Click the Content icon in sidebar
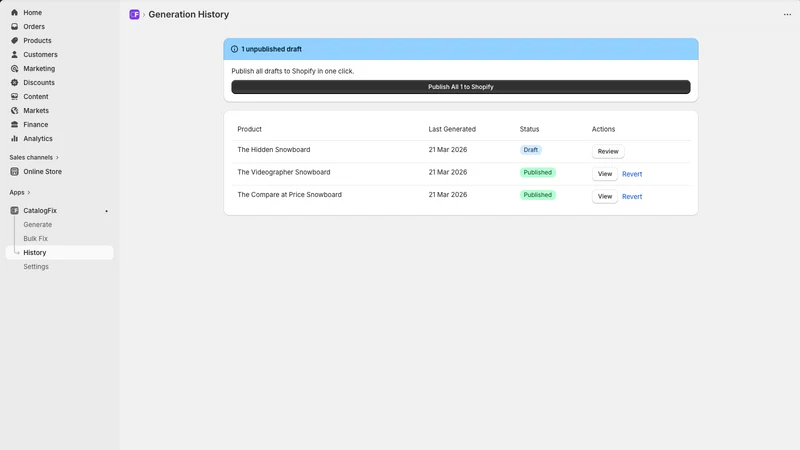The height and width of the screenshot is (450, 800). point(14,96)
